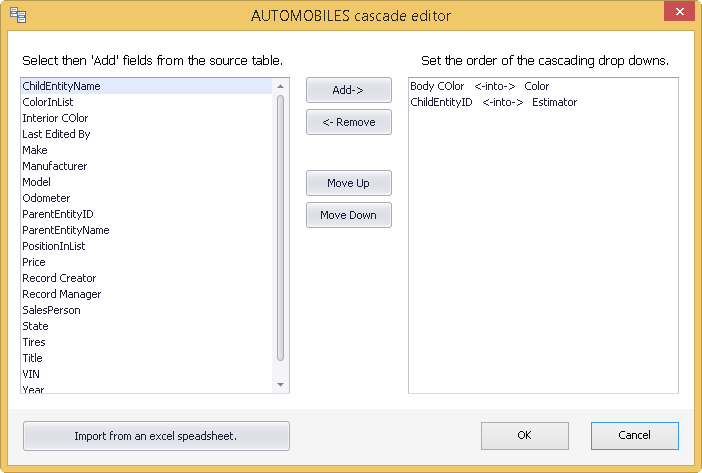Close the AUTOMOBILES cascade editor window
The width and height of the screenshot is (702, 473).
(x=679, y=12)
